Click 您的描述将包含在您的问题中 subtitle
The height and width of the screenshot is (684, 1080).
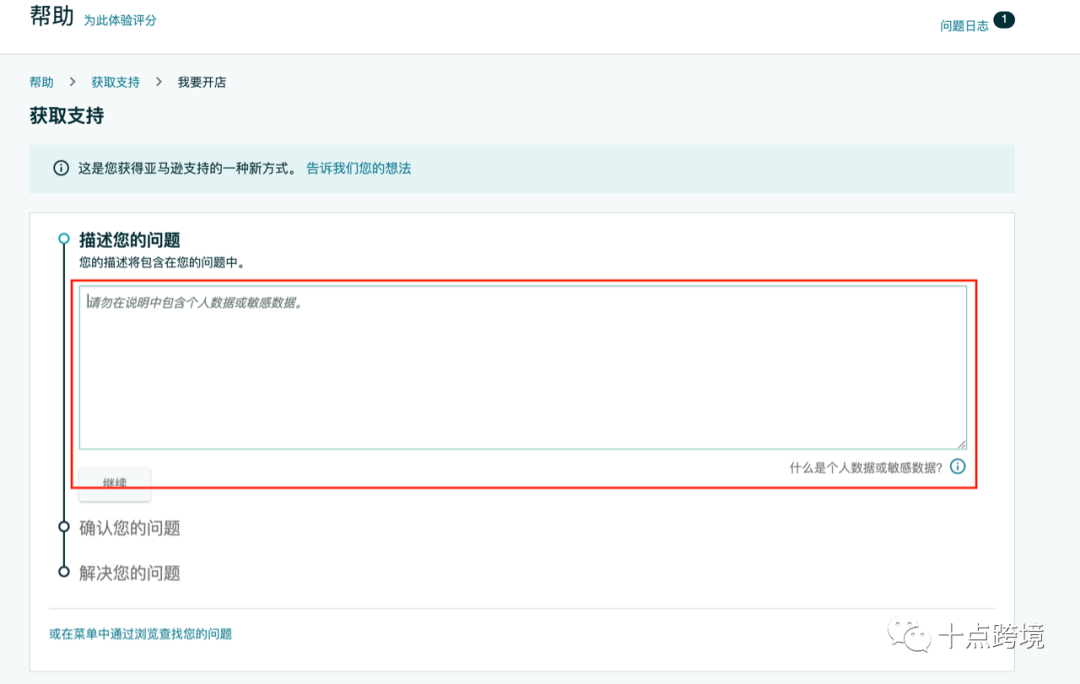click(x=162, y=262)
